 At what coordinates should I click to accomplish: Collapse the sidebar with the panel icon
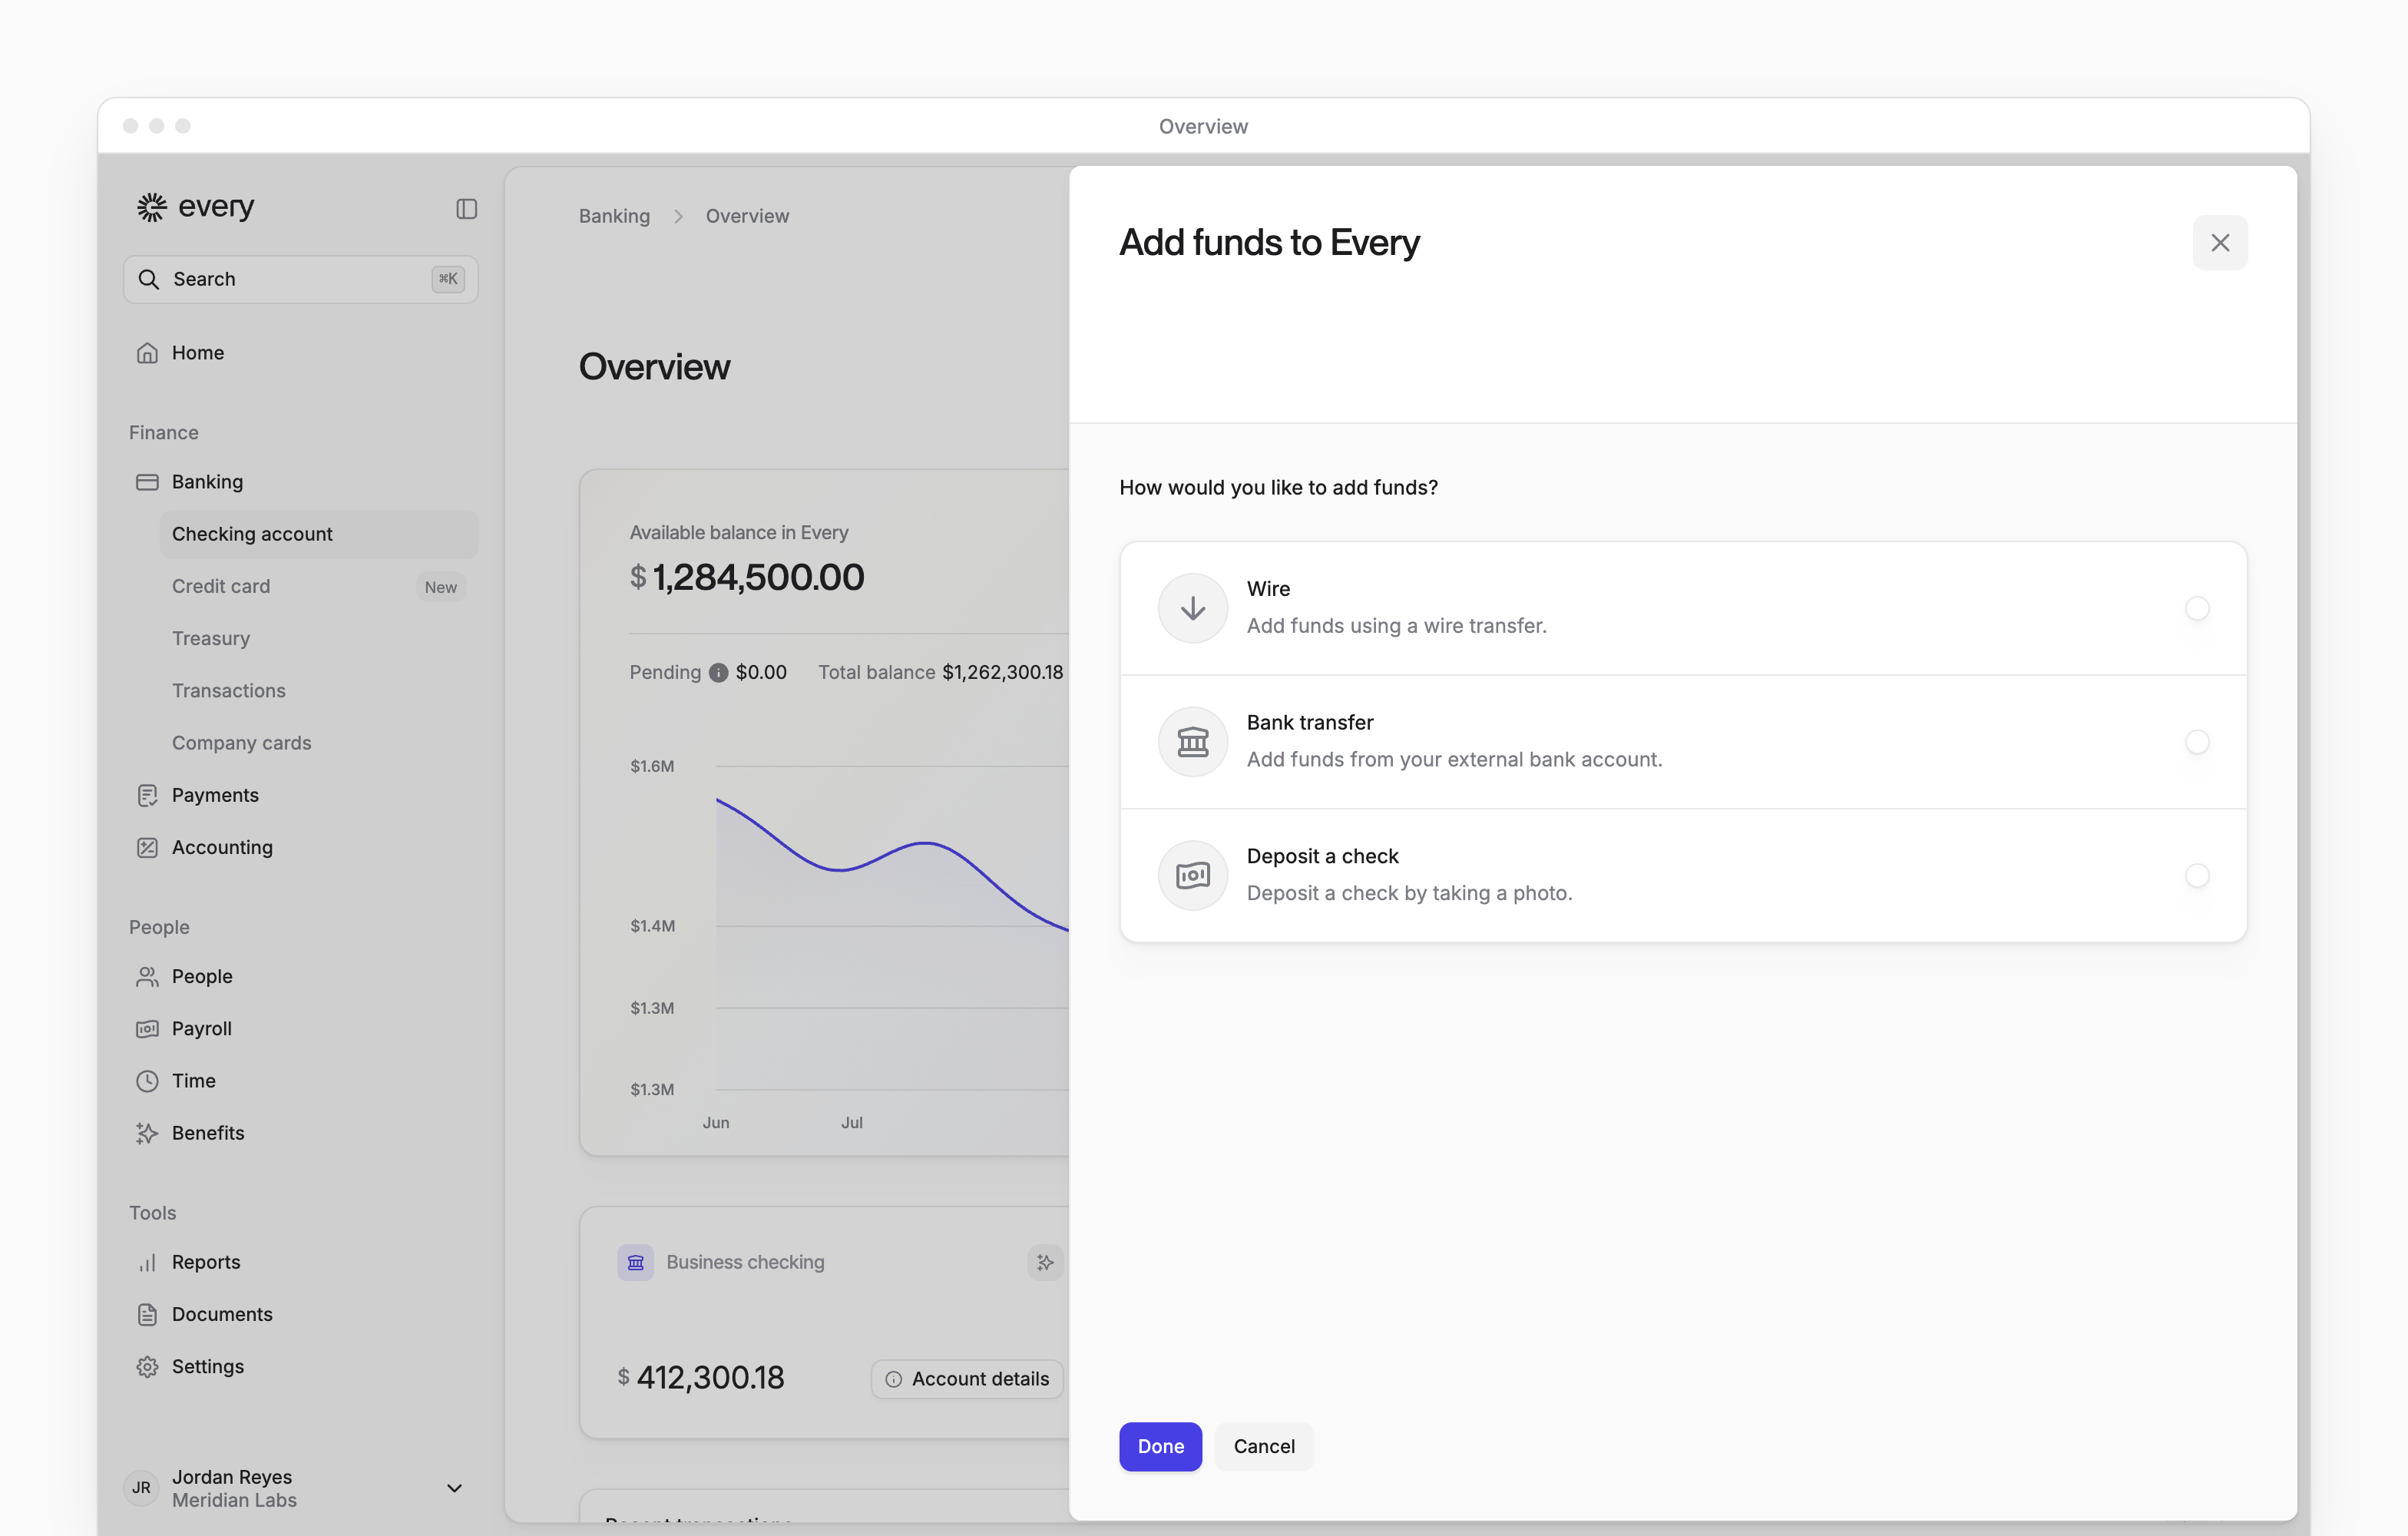(466, 209)
